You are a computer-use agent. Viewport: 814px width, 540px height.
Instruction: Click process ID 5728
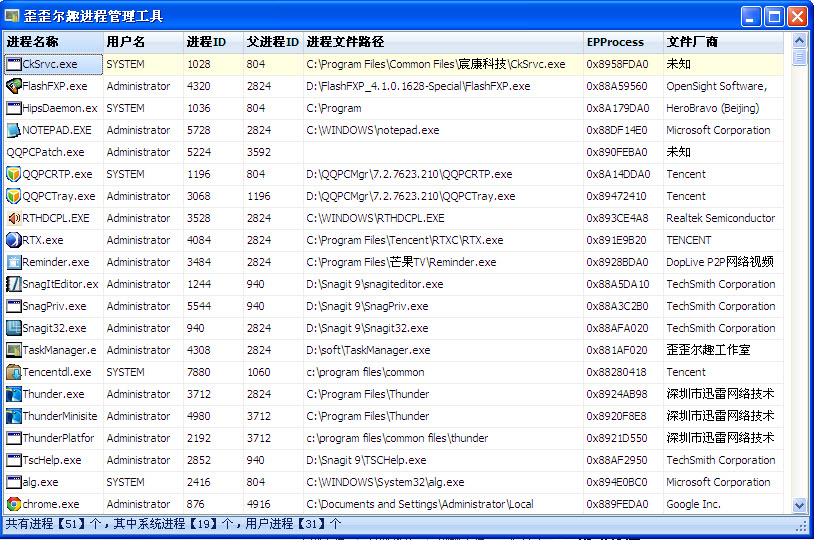click(x=199, y=130)
